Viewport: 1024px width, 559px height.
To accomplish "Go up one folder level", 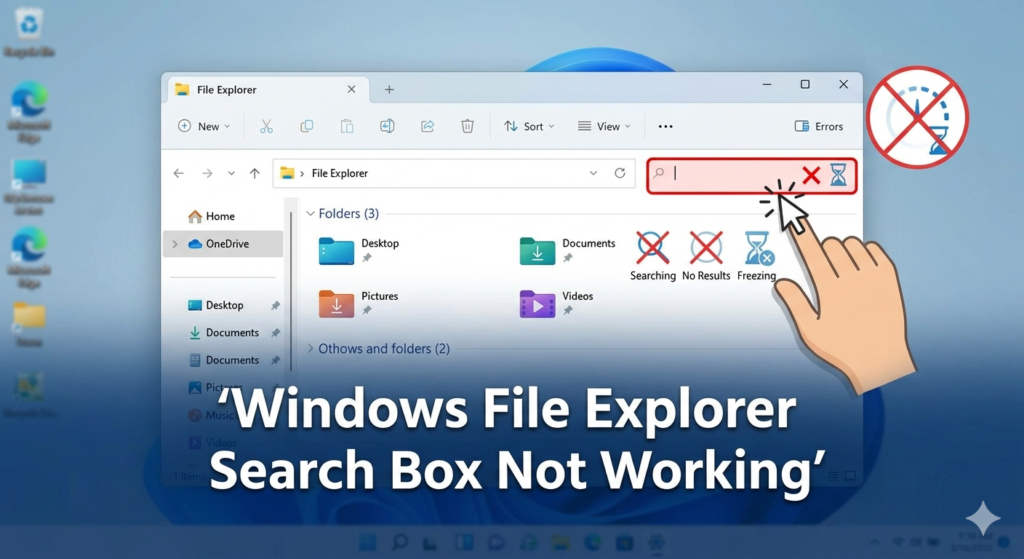I will tap(255, 173).
